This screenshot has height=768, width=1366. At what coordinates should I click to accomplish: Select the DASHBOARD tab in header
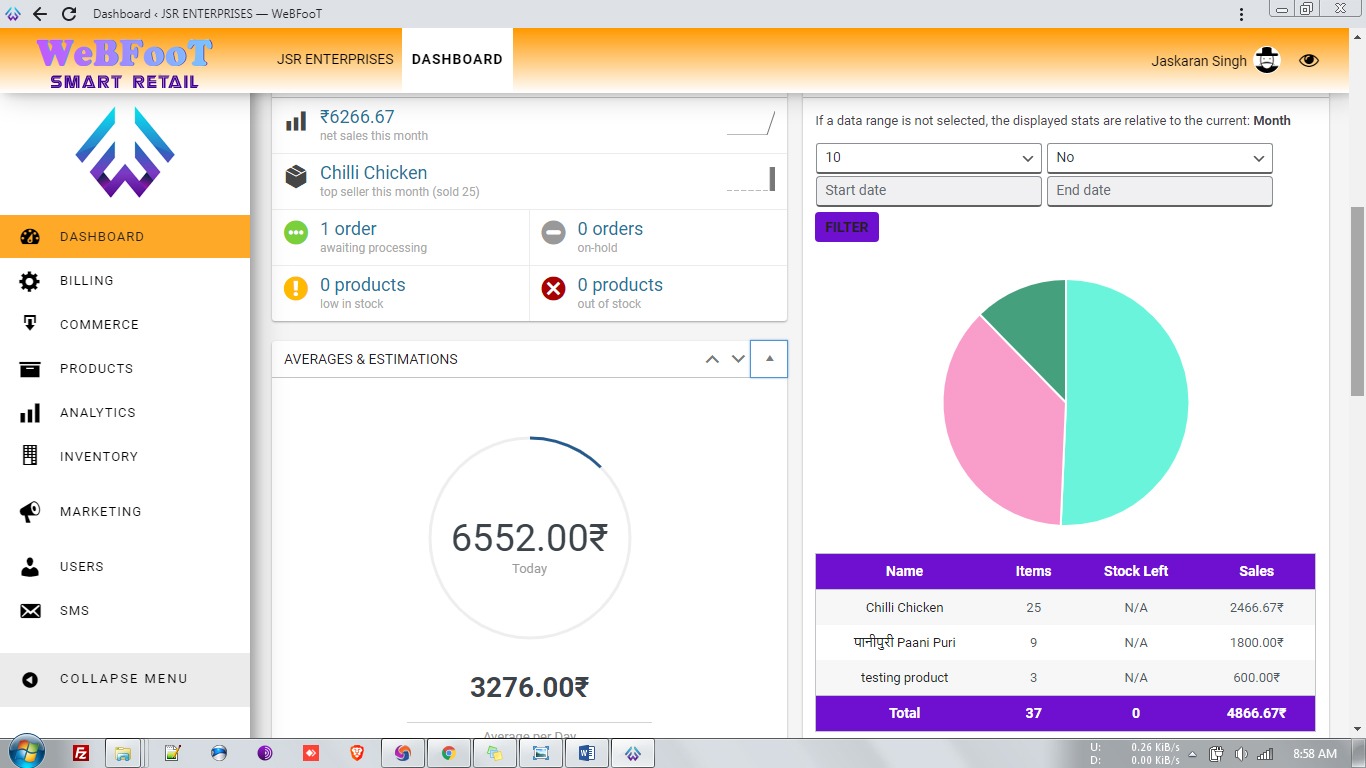(x=457, y=59)
